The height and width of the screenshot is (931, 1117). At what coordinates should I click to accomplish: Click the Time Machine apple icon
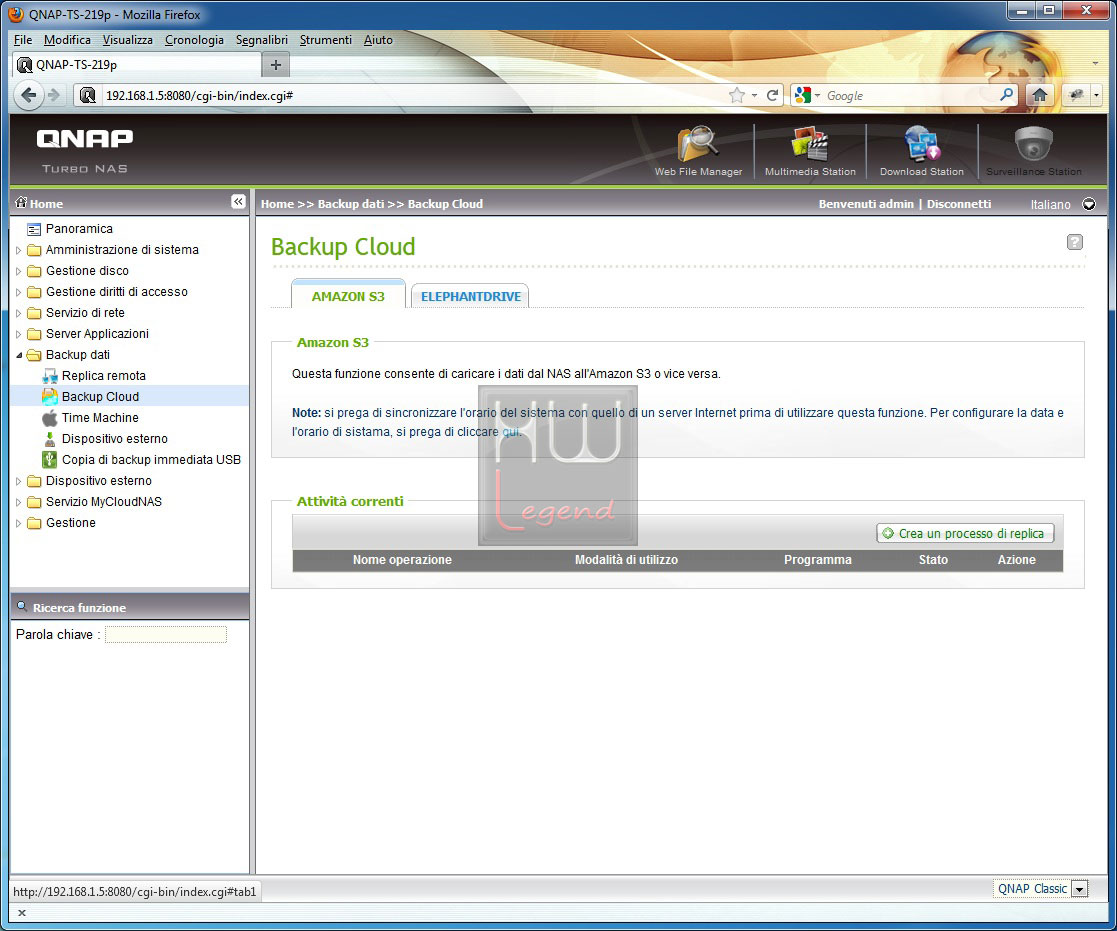(50, 417)
